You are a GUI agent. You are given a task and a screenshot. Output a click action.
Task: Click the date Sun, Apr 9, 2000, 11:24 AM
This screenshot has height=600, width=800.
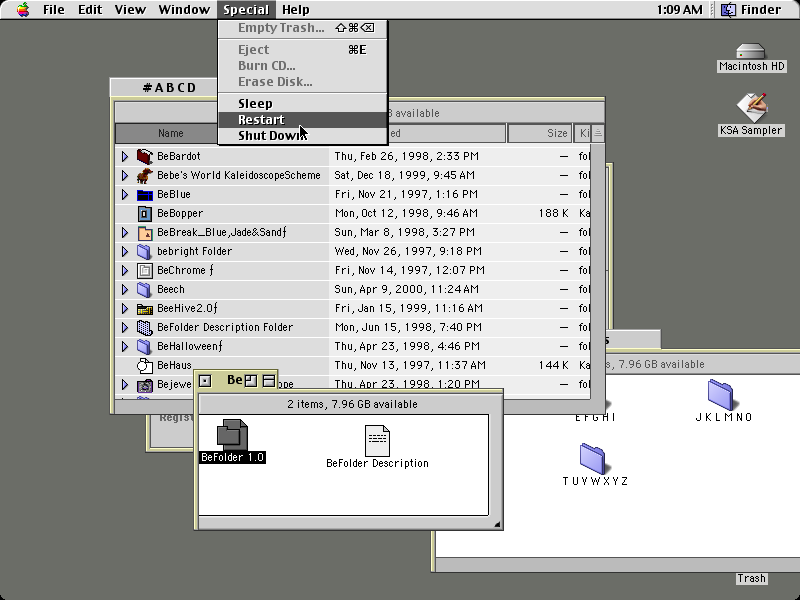(x=407, y=289)
